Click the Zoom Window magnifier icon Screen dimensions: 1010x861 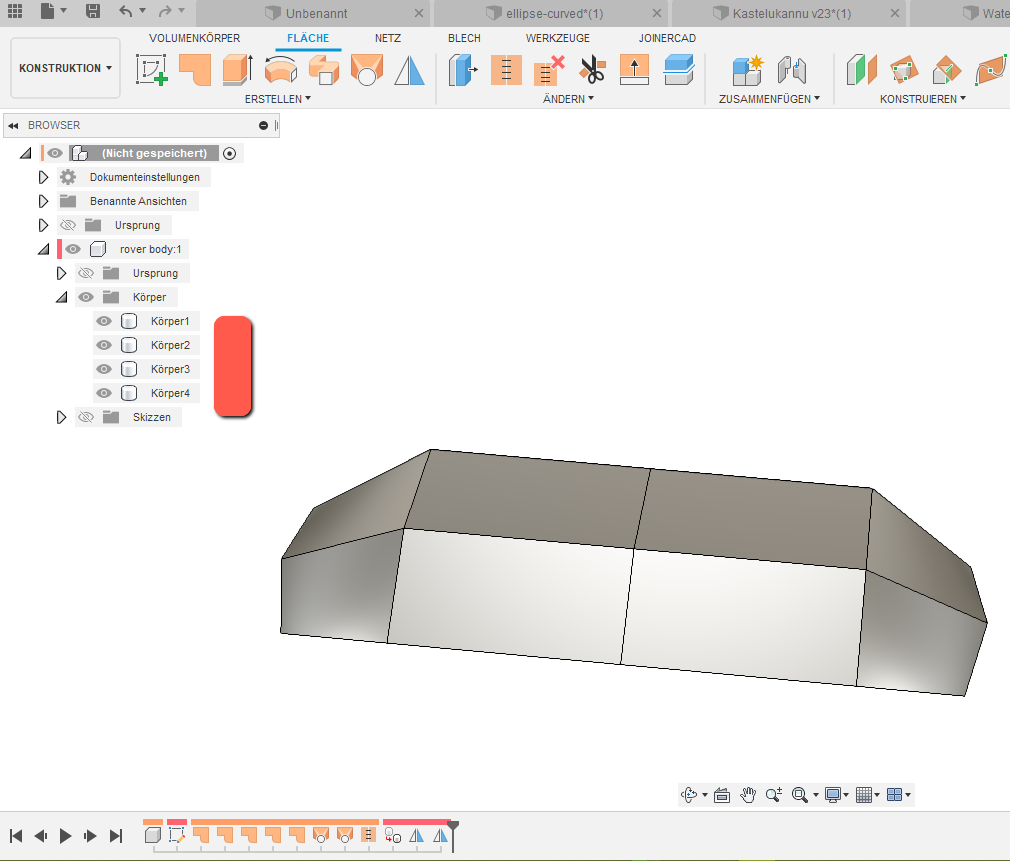tap(799, 795)
